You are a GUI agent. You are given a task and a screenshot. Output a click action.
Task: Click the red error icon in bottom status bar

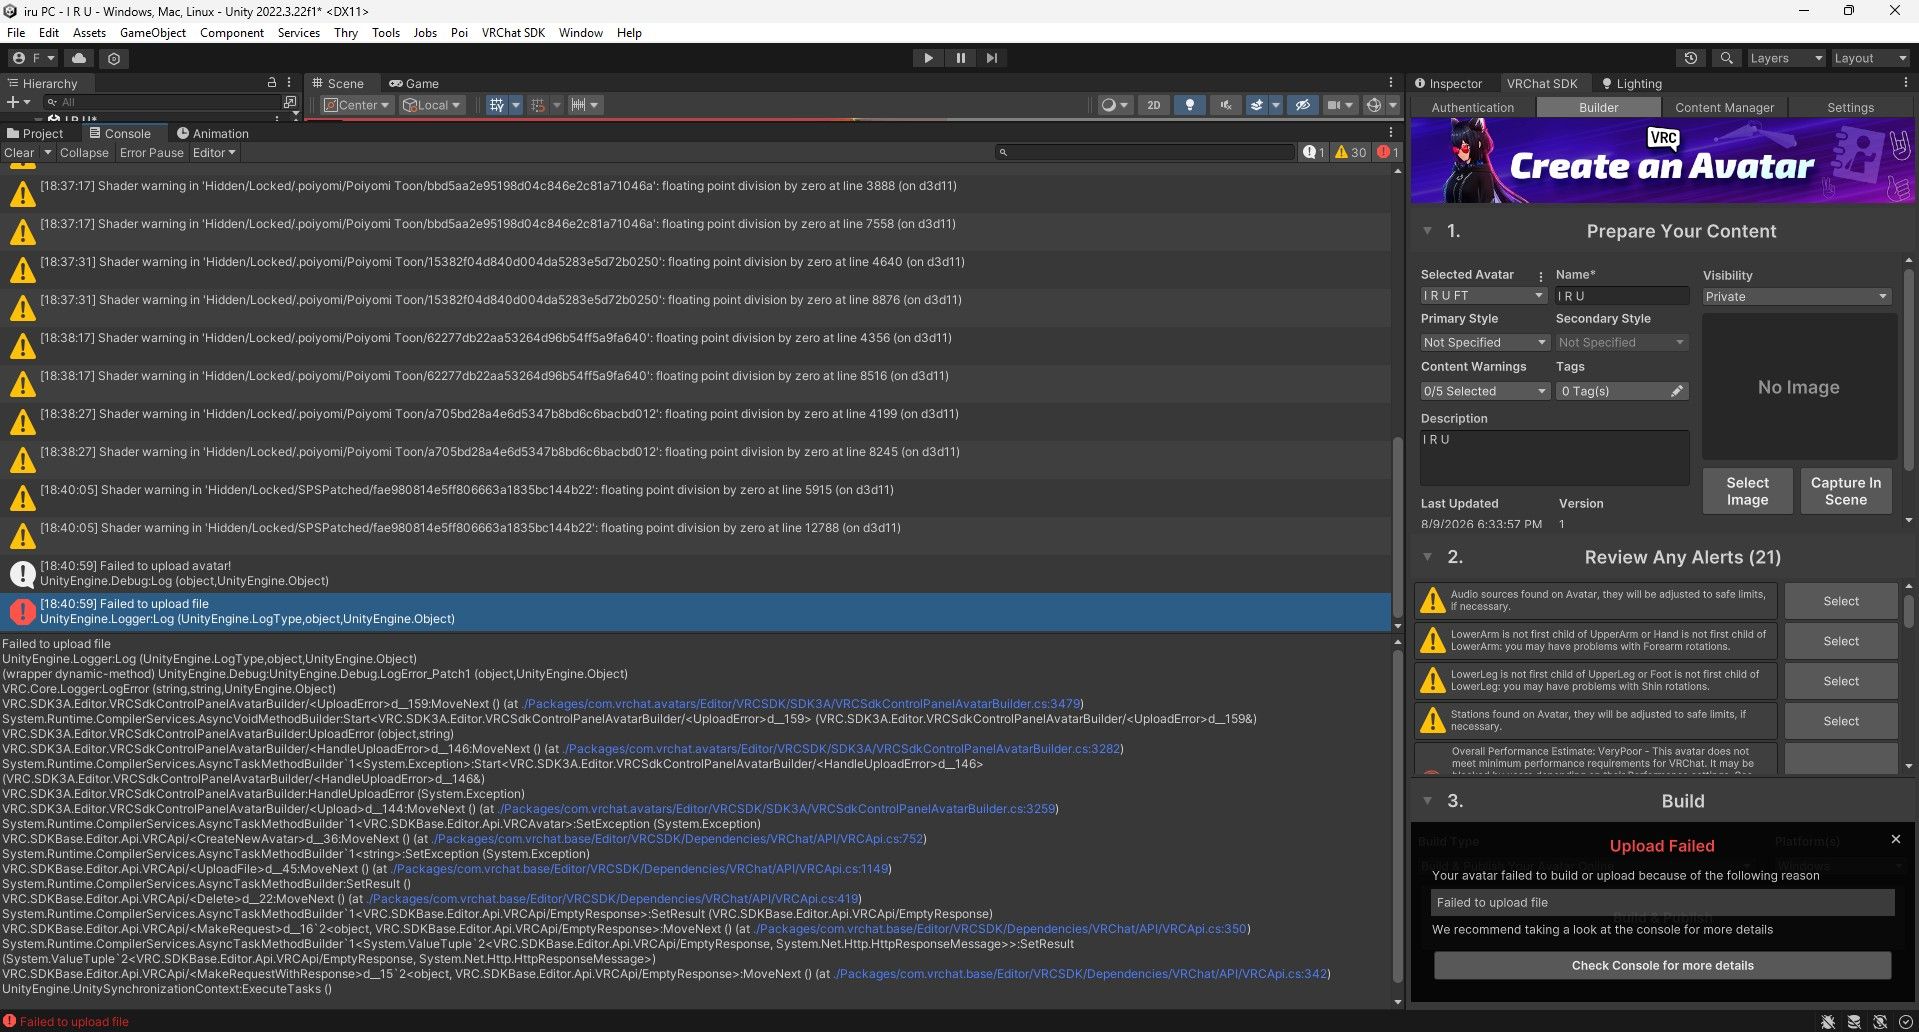[10, 1021]
